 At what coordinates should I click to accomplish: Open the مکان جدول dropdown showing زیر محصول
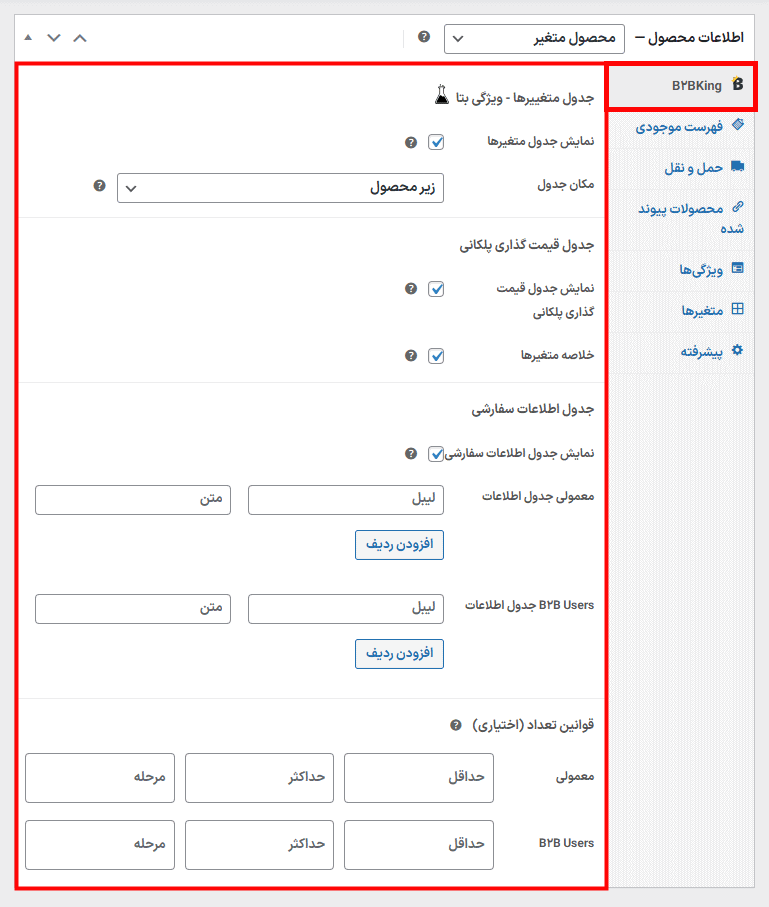282,188
